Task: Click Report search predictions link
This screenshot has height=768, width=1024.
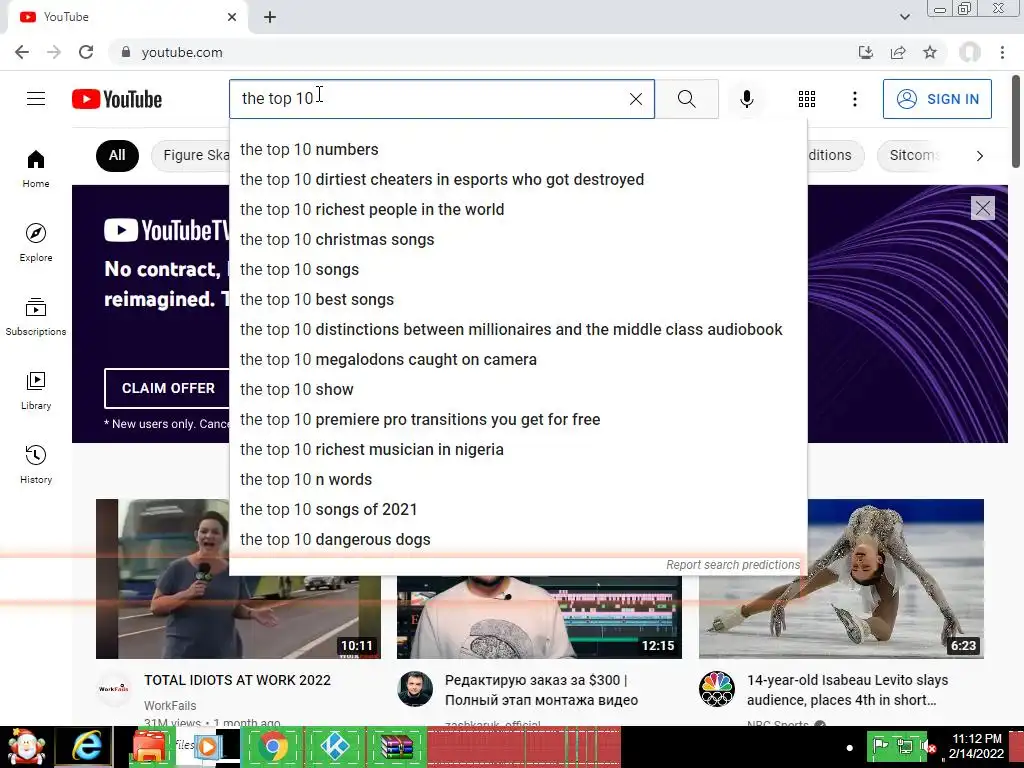Action: pos(733,565)
